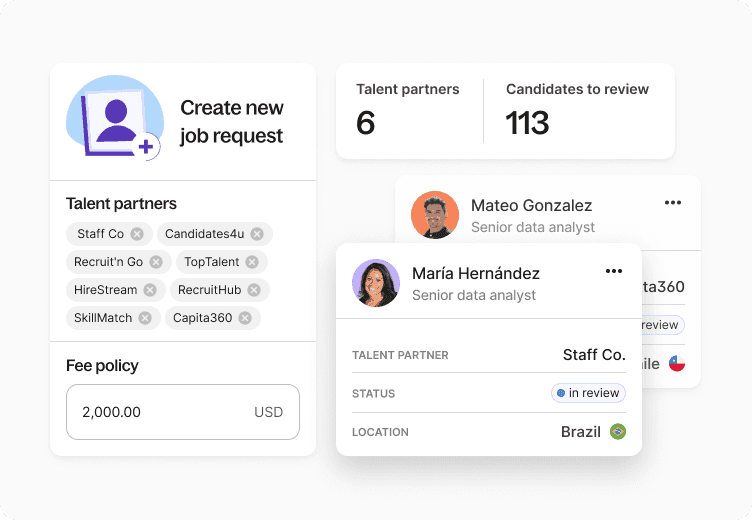Viewport: 752px width, 520px height.
Task: Click the SkillMatch tag label
Action: pos(103,318)
